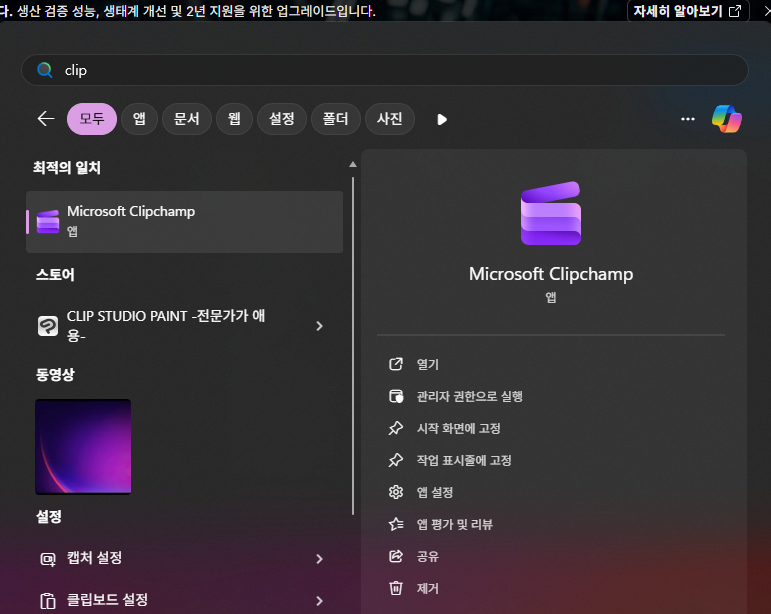Select the 문서 filter tab
Image resolution: width=771 pixels, height=614 pixels.
[x=186, y=118]
